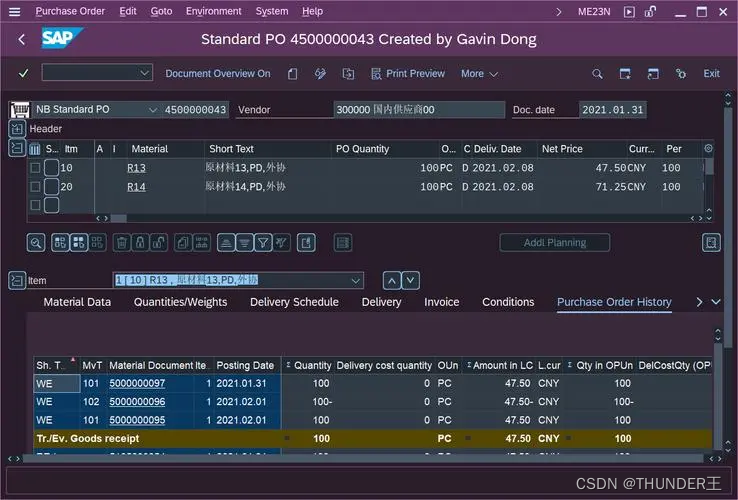Click the copy item icon
738x500 pixels.
[x=183, y=243]
